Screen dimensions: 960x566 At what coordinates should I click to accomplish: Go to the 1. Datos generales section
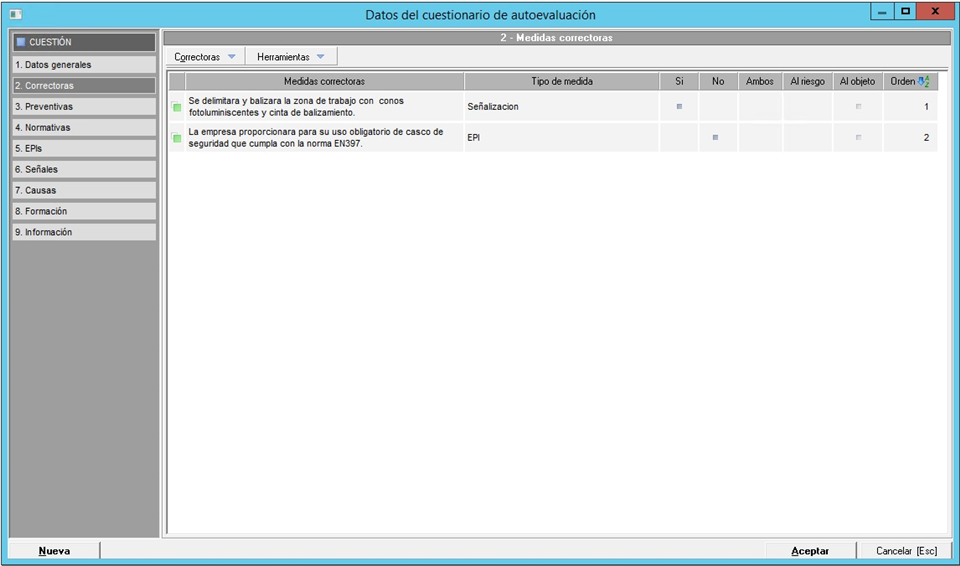[x=84, y=65]
